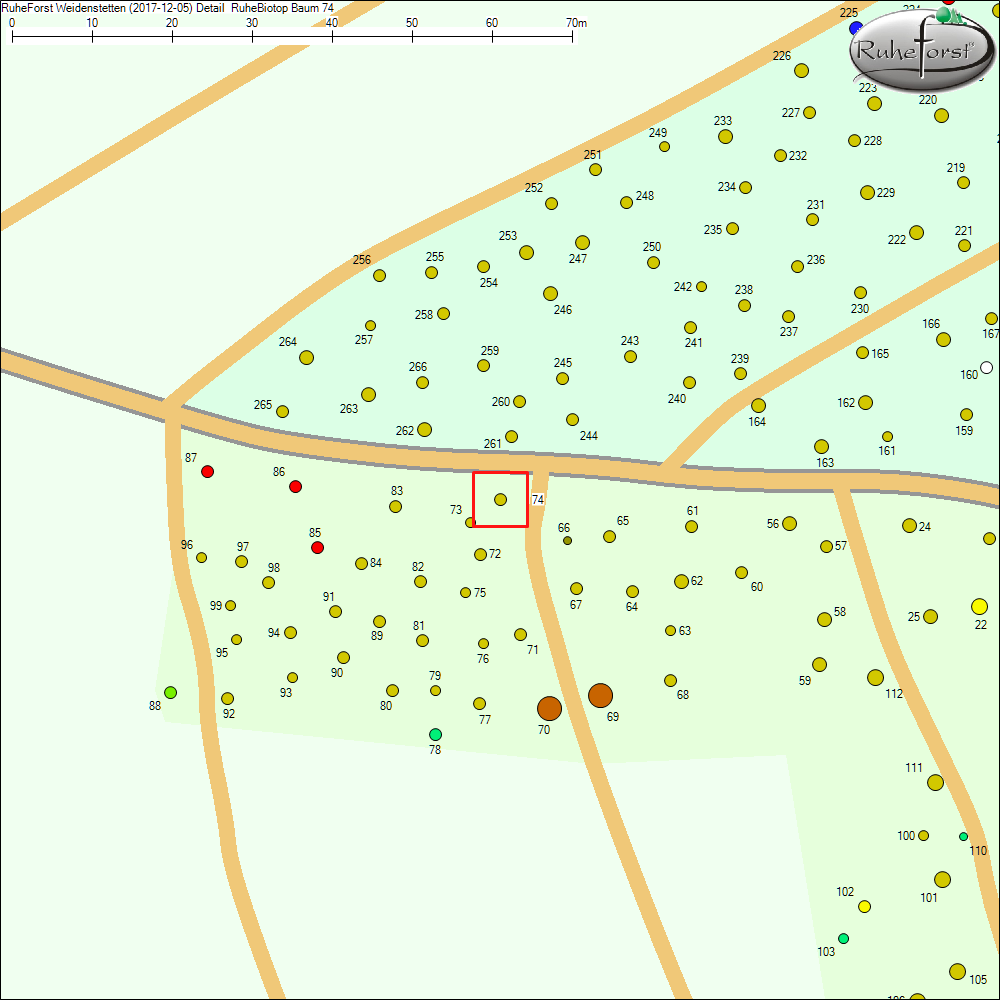Select the small dark tree 66 marker
Image resolution: width=1000 pixels, height=1000 pixels.
567,540
